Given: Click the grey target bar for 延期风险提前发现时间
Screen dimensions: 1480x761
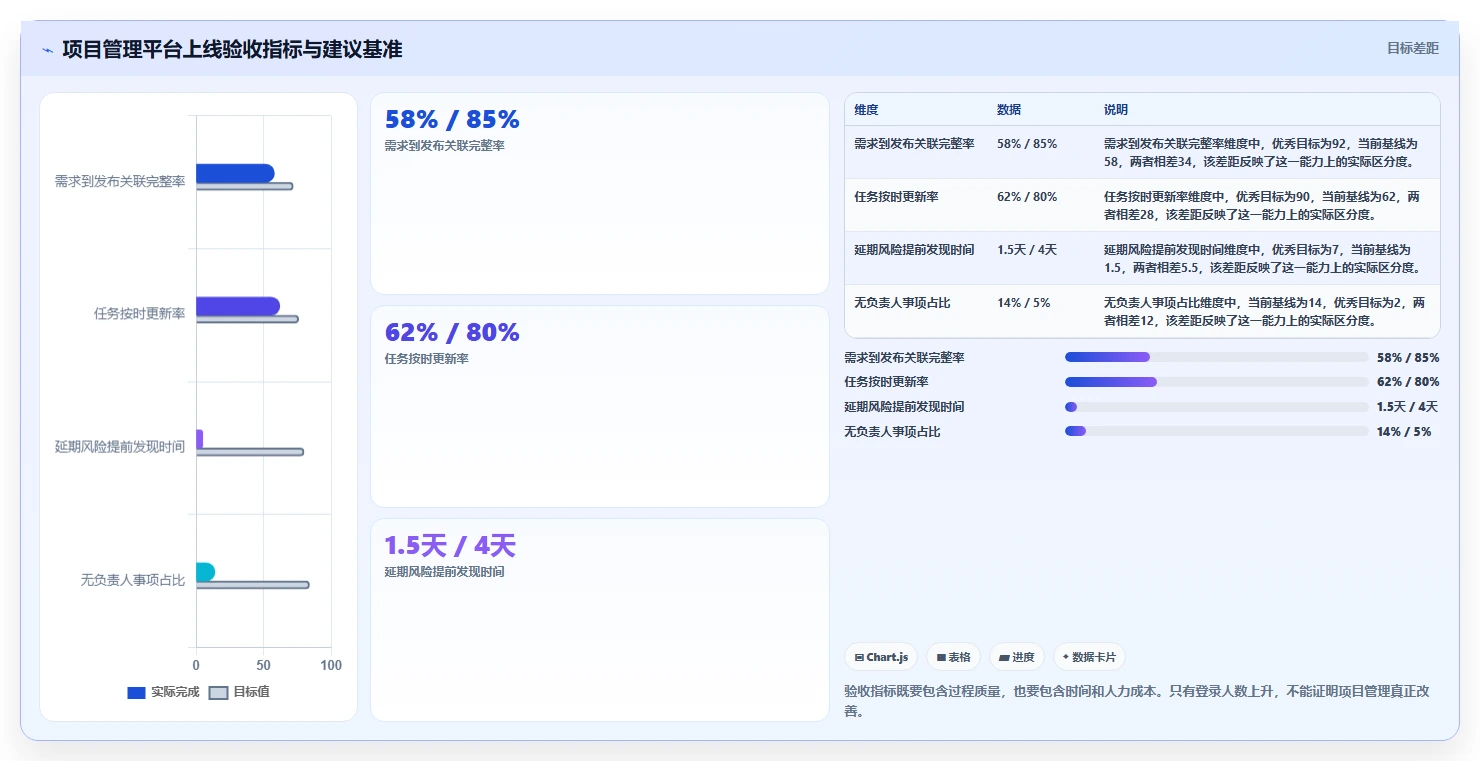Looking at the screenshot, I should pos(250,452).
